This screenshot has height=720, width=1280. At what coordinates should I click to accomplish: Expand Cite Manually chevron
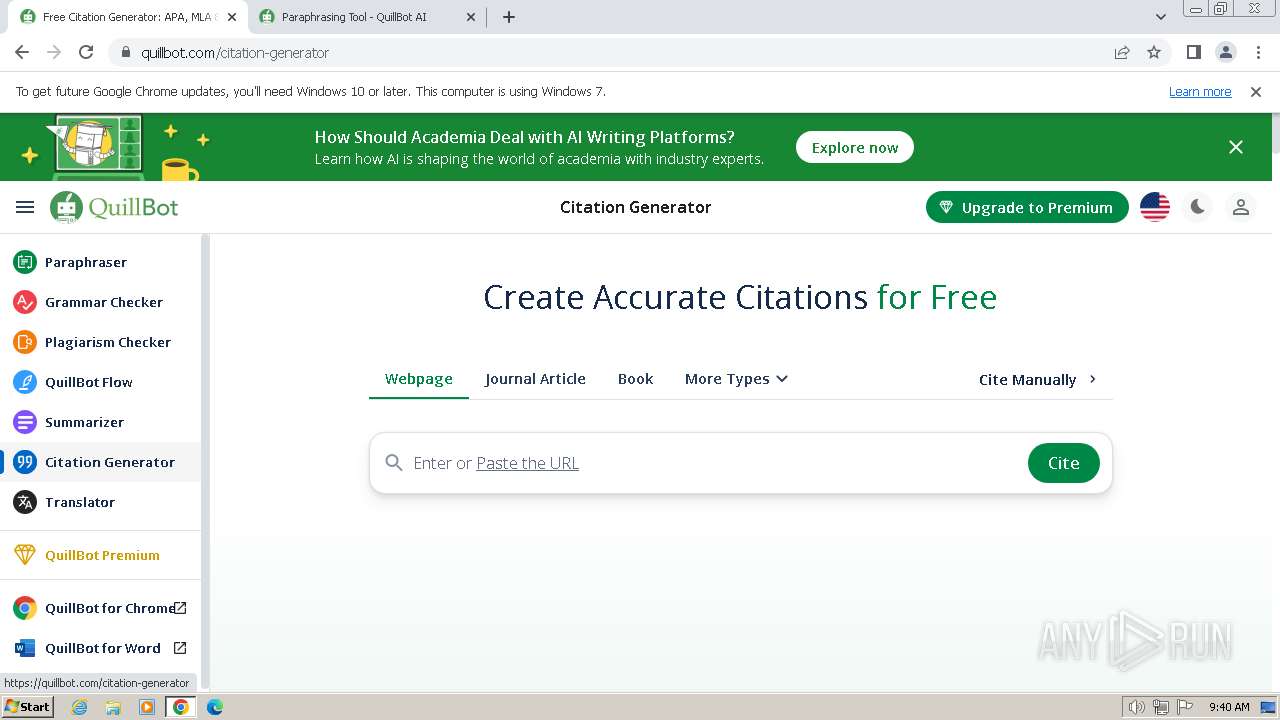(x=1093, y=379)
